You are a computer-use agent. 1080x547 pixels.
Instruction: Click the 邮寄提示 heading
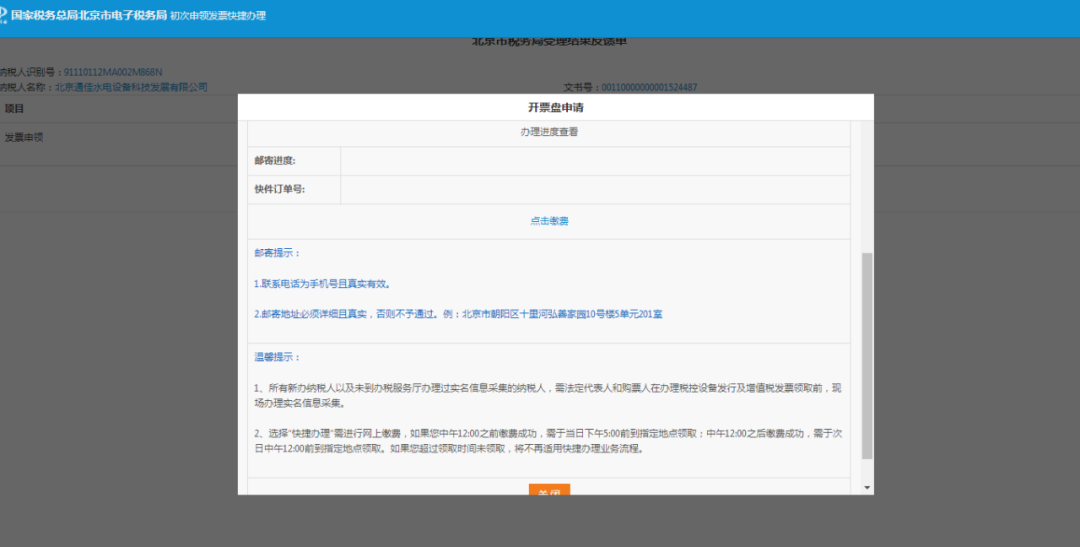point(277,253)
